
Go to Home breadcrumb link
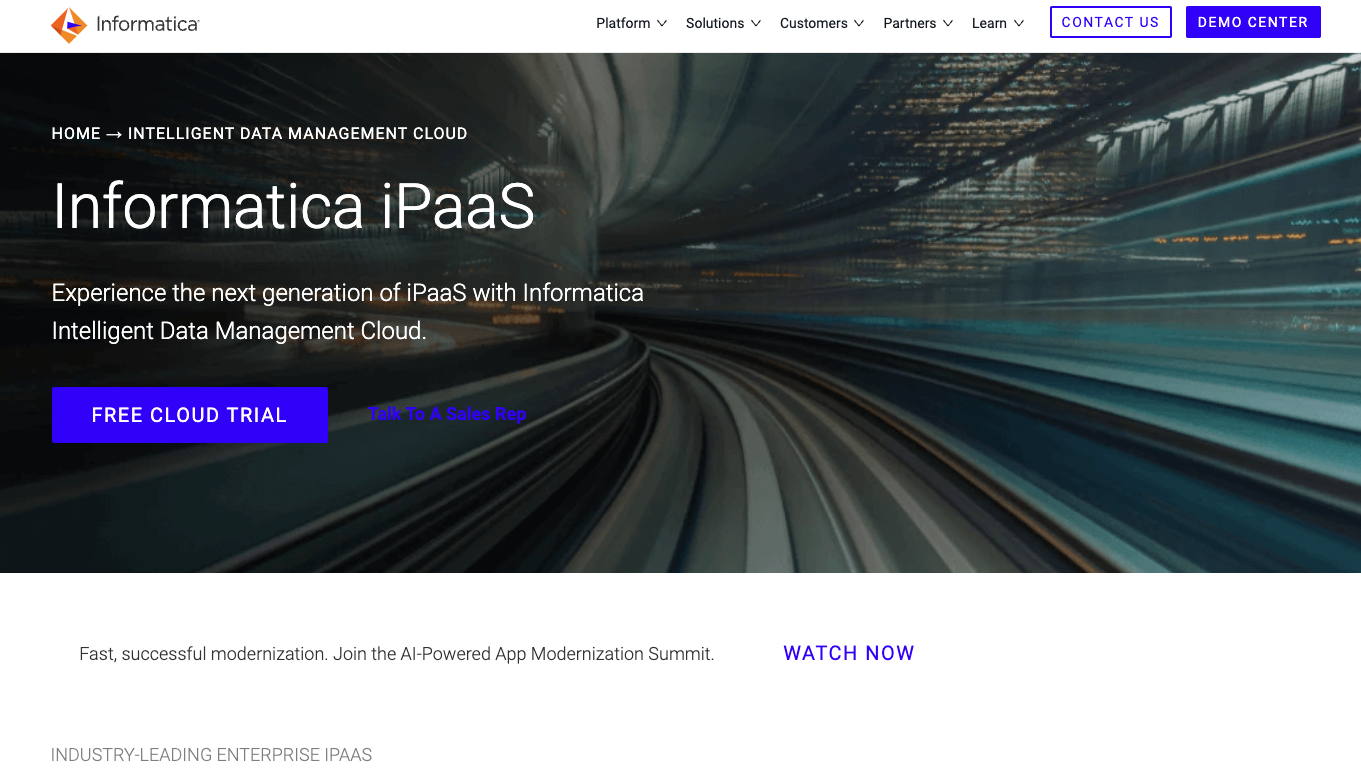[76, 133]
